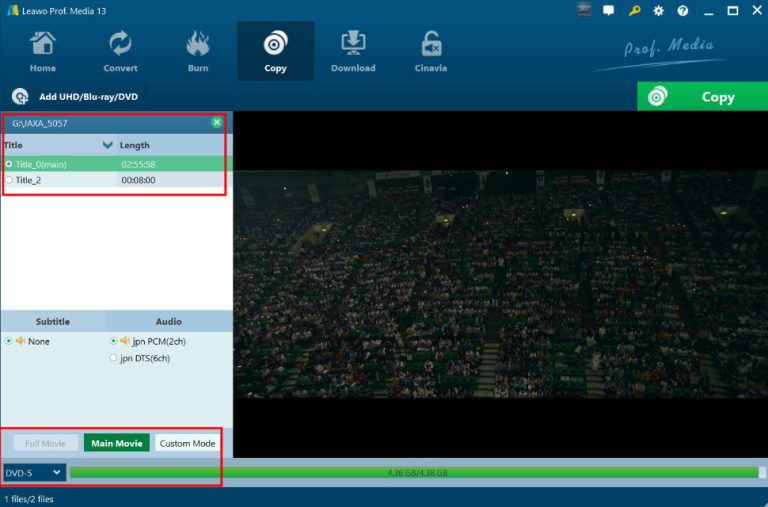This screenshot has height=507, width=768.
Task: Open settings via the gear icon
Action: pyautogui.click(x=658, y=11)
